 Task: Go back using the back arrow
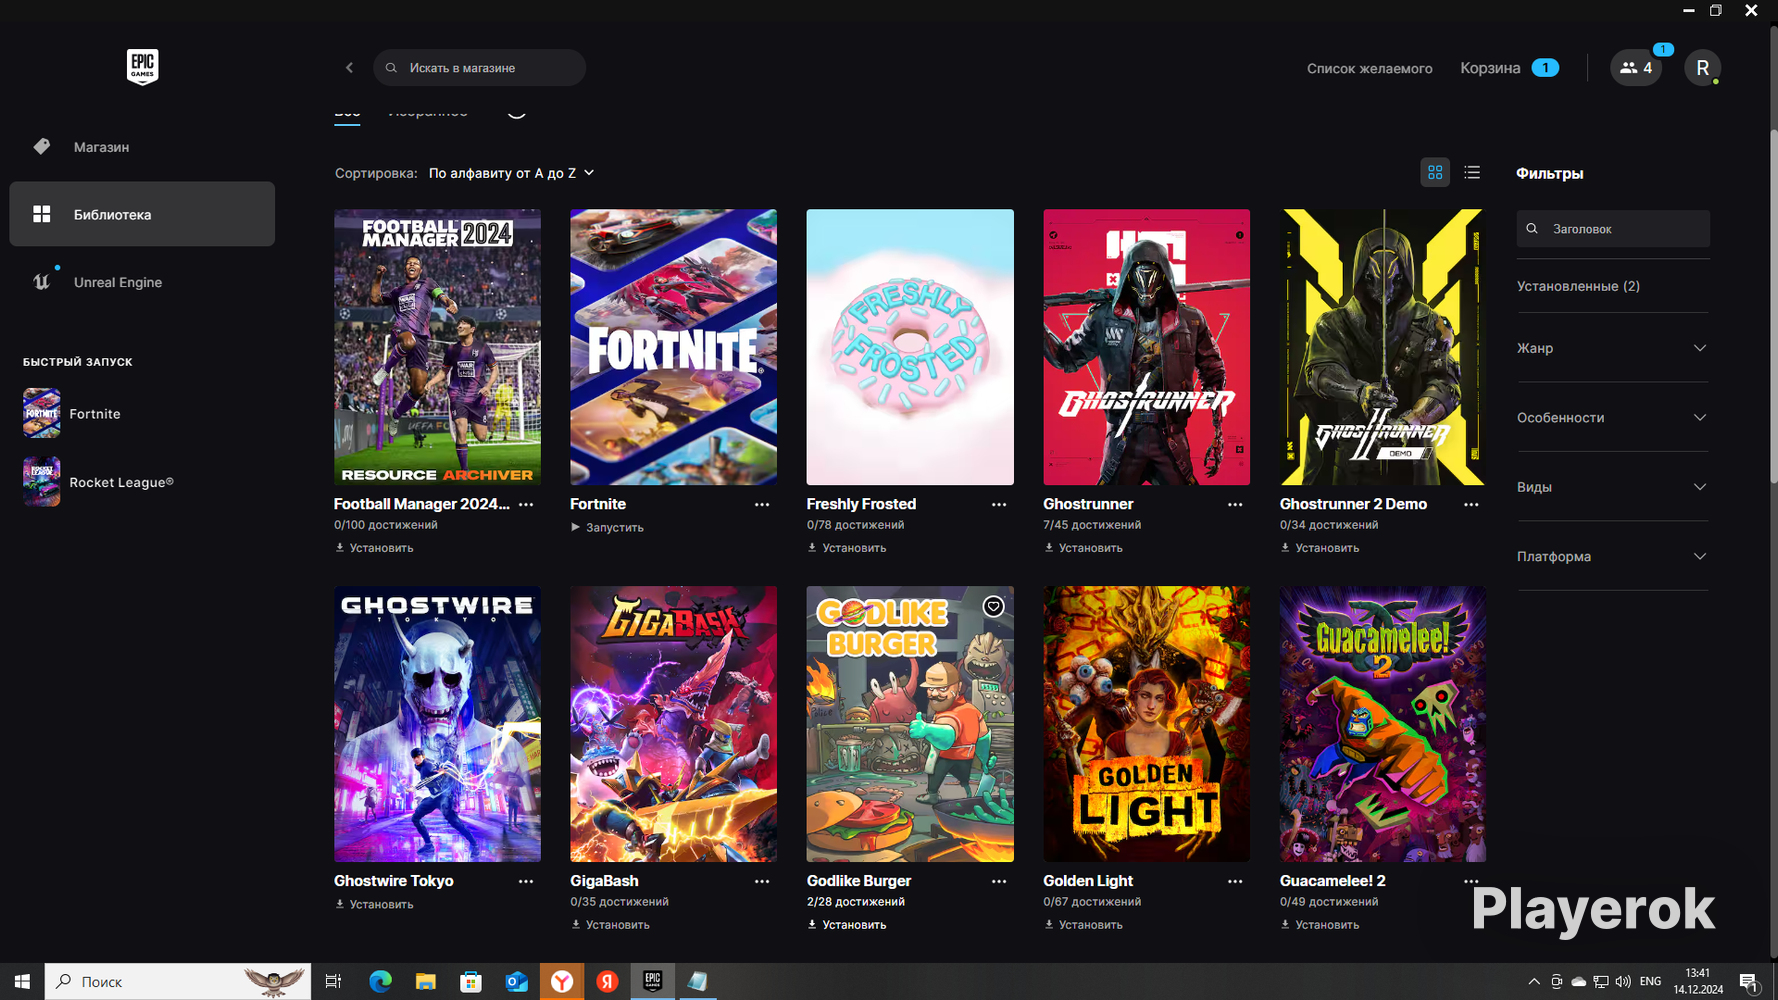pos(349,68)
